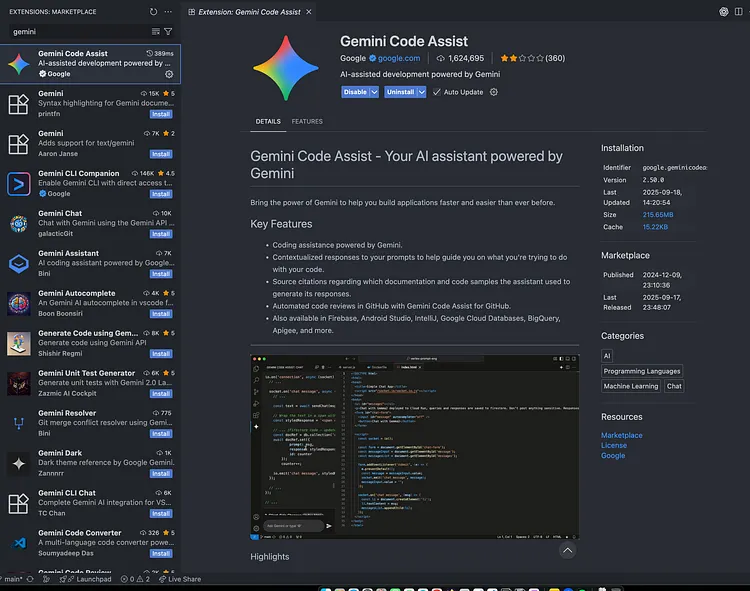Screen dimensions: 750x591
Task: Select the Gemini Code Converter list entry
Action: pos(90,543)
